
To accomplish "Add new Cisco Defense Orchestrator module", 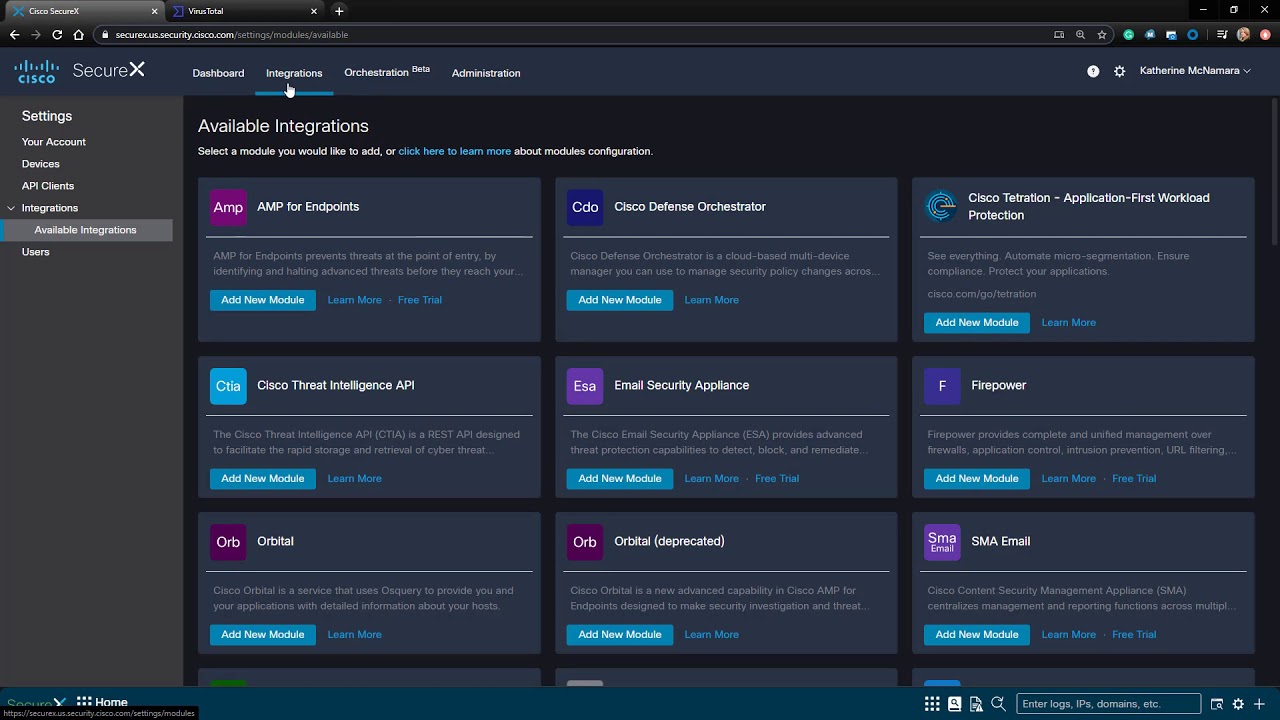I will (620, 300).
